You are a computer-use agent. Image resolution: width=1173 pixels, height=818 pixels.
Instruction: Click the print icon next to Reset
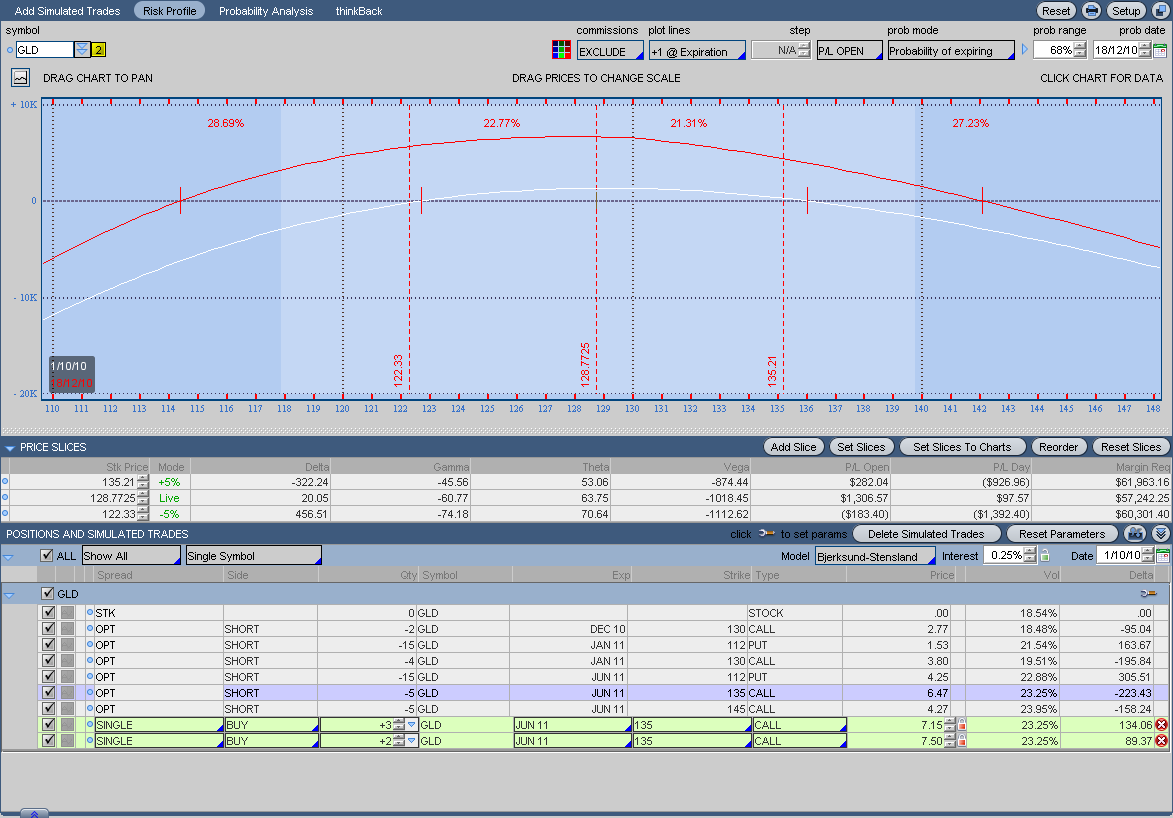(x=1092, y=11)
